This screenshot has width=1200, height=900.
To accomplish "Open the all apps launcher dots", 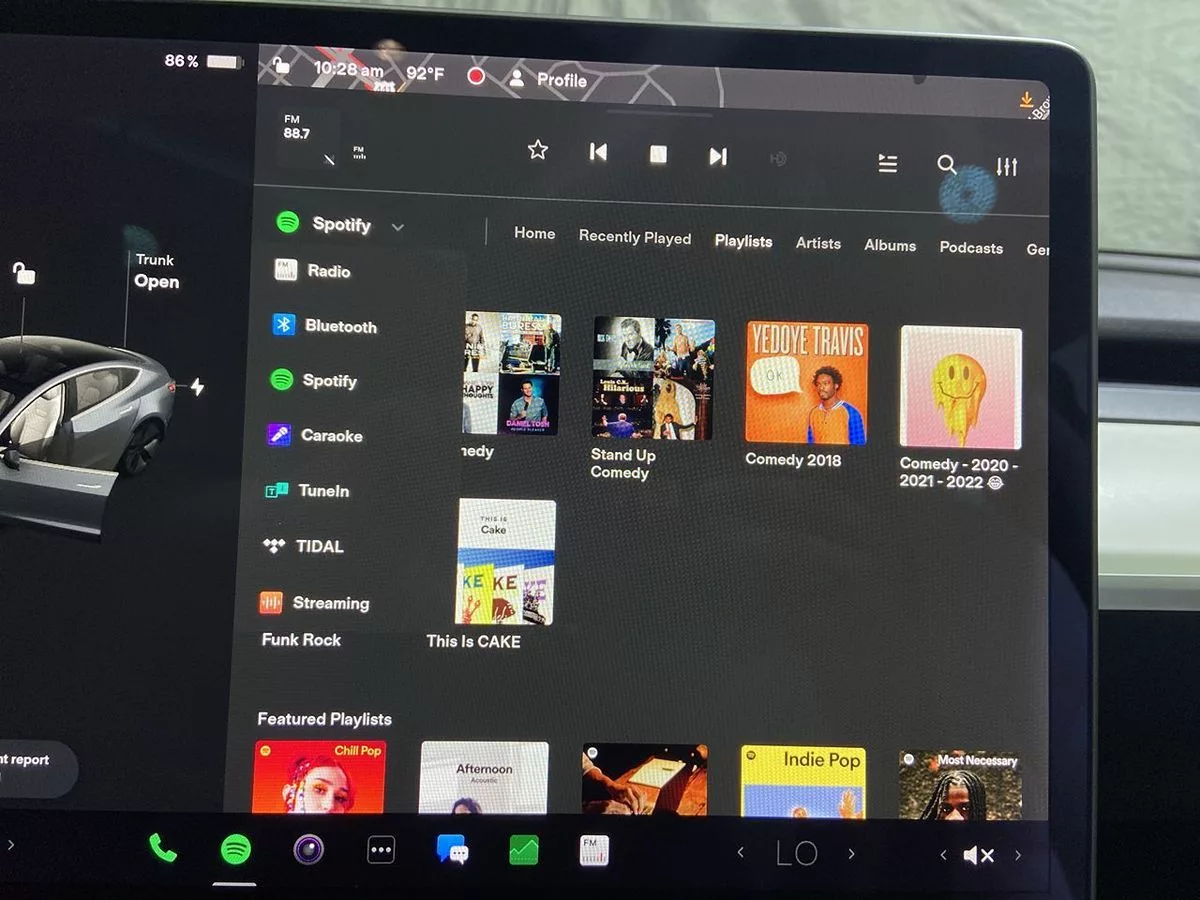I will [x=381, y=850].
